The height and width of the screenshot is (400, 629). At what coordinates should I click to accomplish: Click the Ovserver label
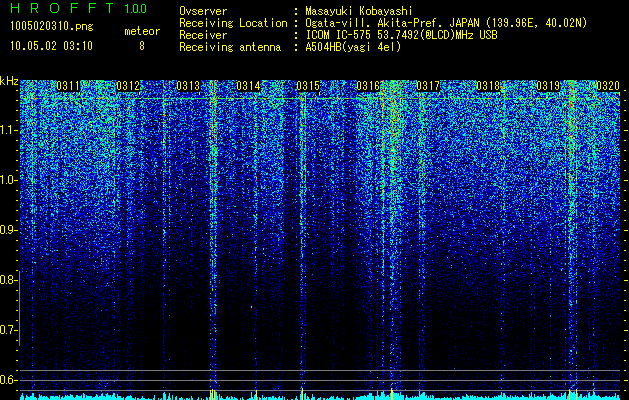[203, 11]
